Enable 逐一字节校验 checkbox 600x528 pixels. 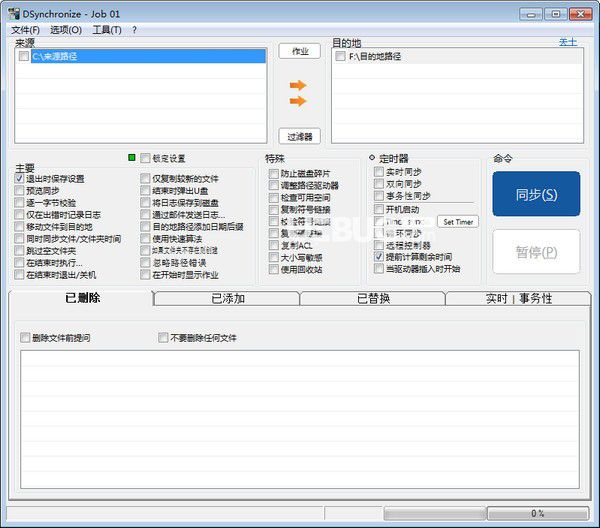pos(19,202)
